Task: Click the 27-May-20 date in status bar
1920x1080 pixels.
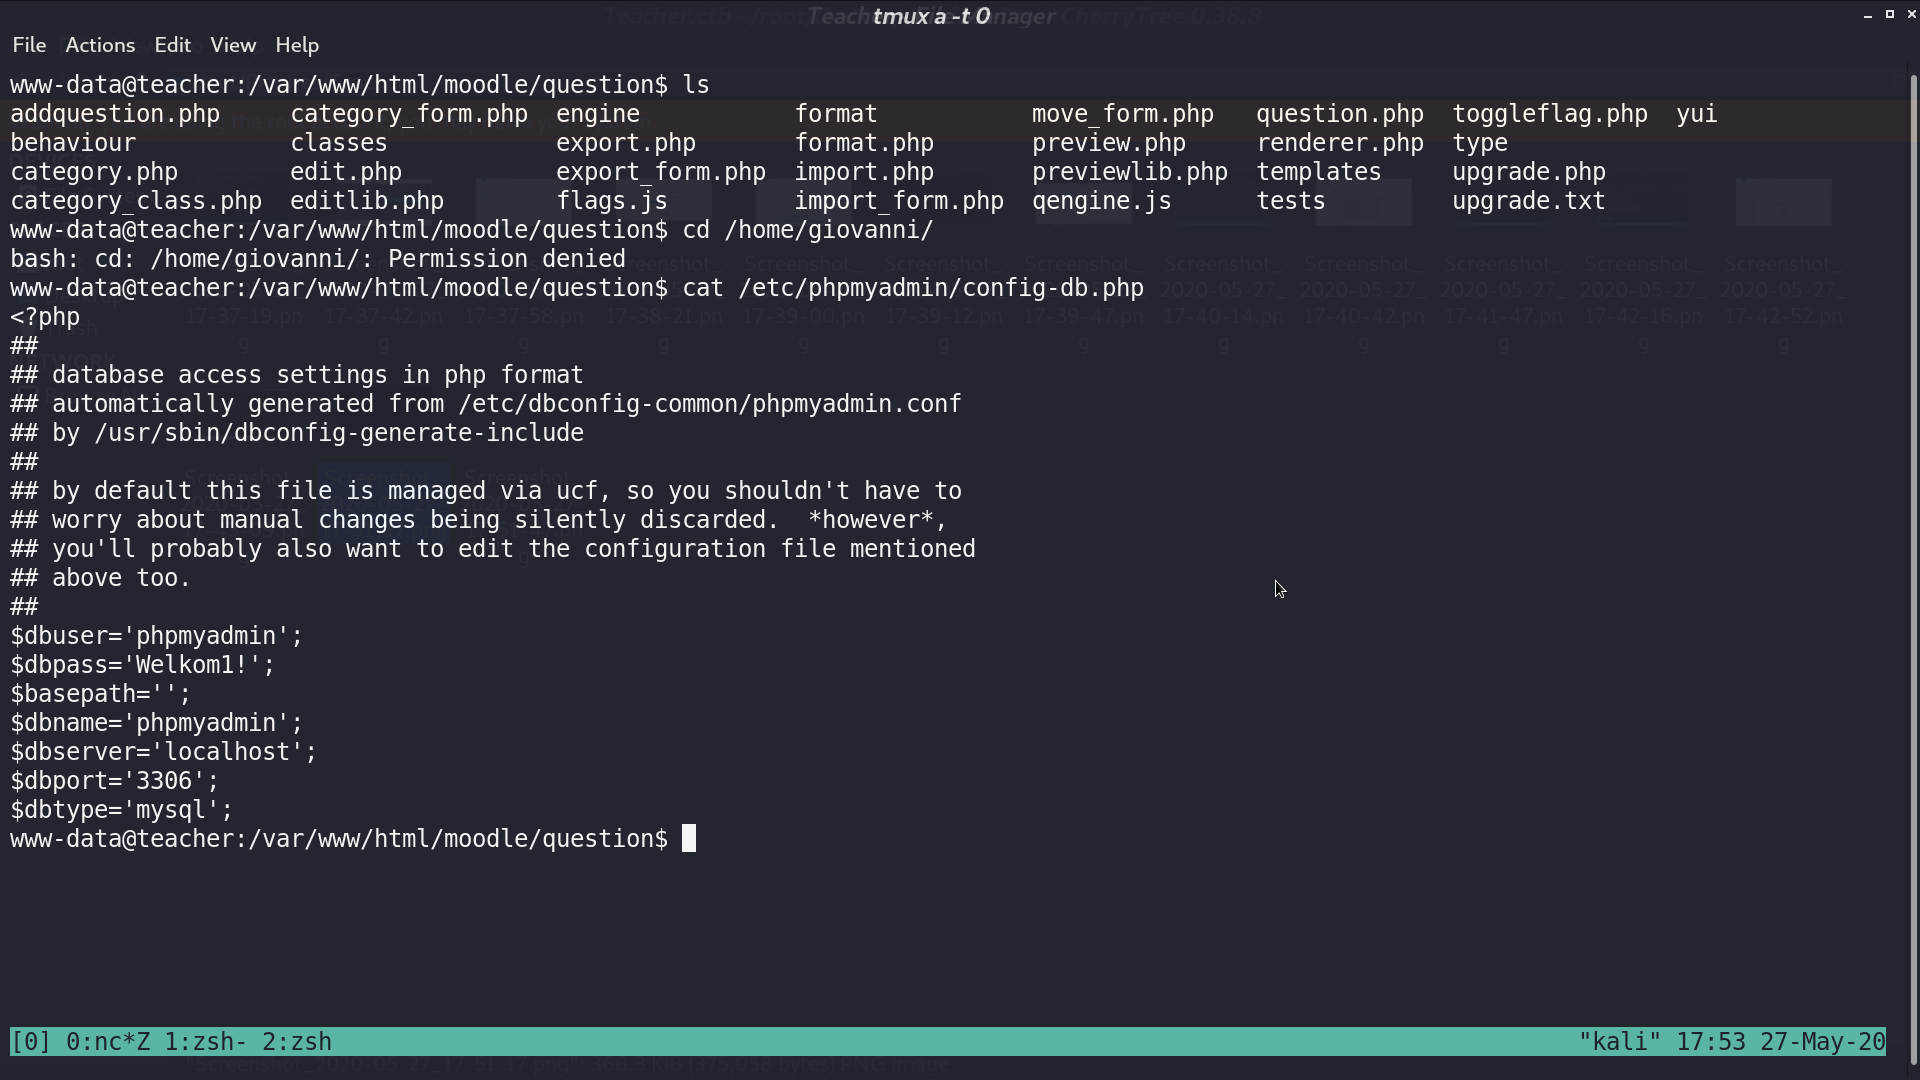Action: (1823, 1042)
